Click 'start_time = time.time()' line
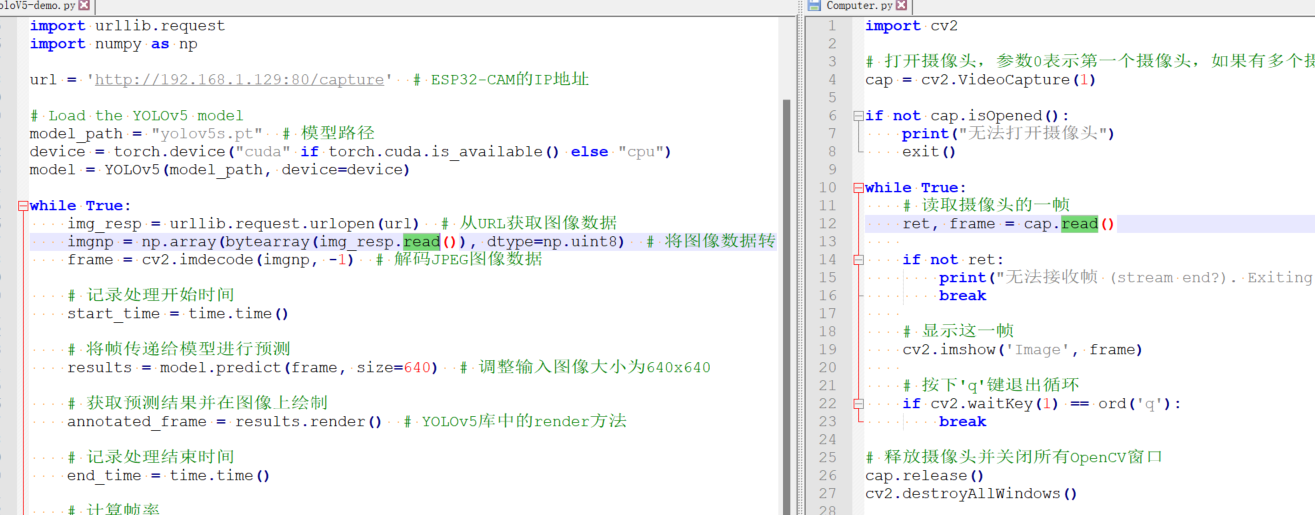The image size is (1315, 515). click(x=178, y=314)
